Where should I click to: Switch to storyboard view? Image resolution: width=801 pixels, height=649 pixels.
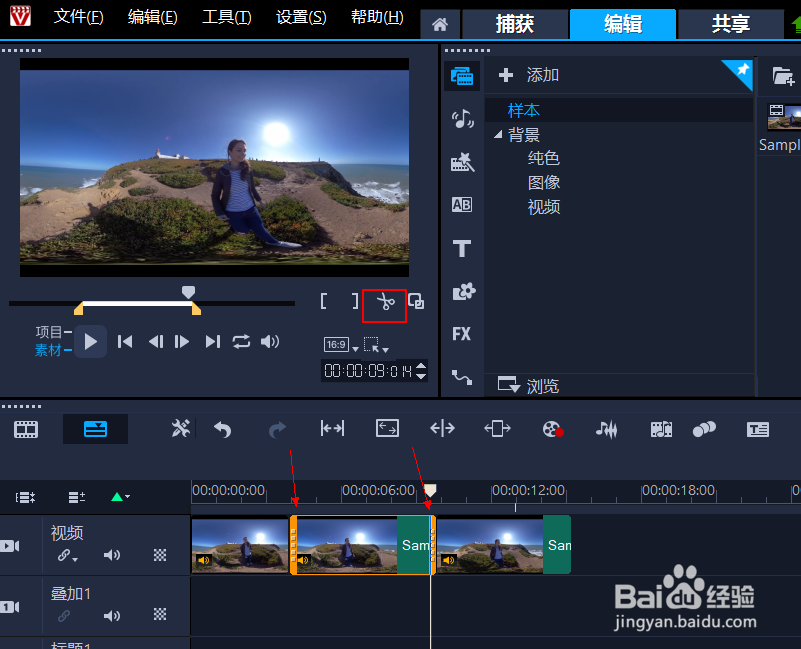26,429
